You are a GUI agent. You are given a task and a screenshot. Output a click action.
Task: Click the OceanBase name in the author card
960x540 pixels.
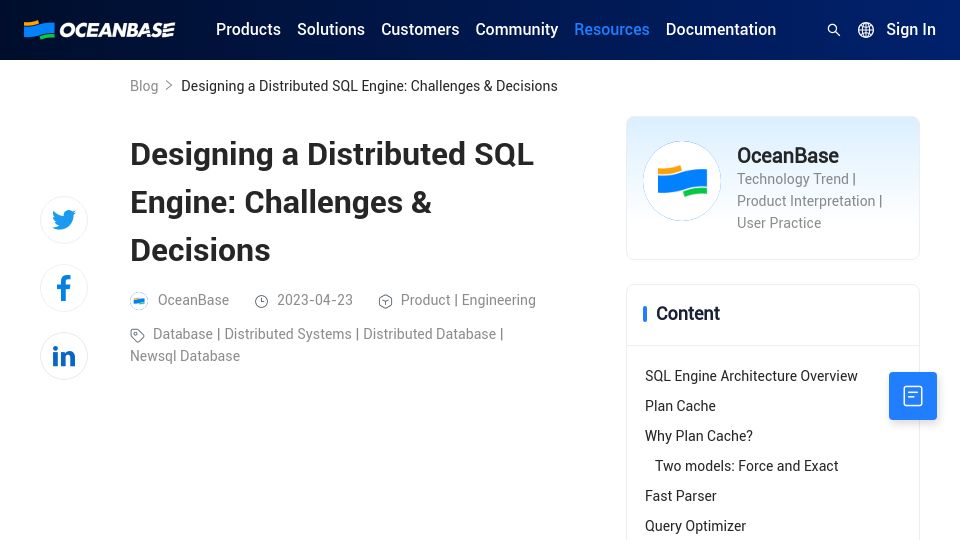(787, 156)
